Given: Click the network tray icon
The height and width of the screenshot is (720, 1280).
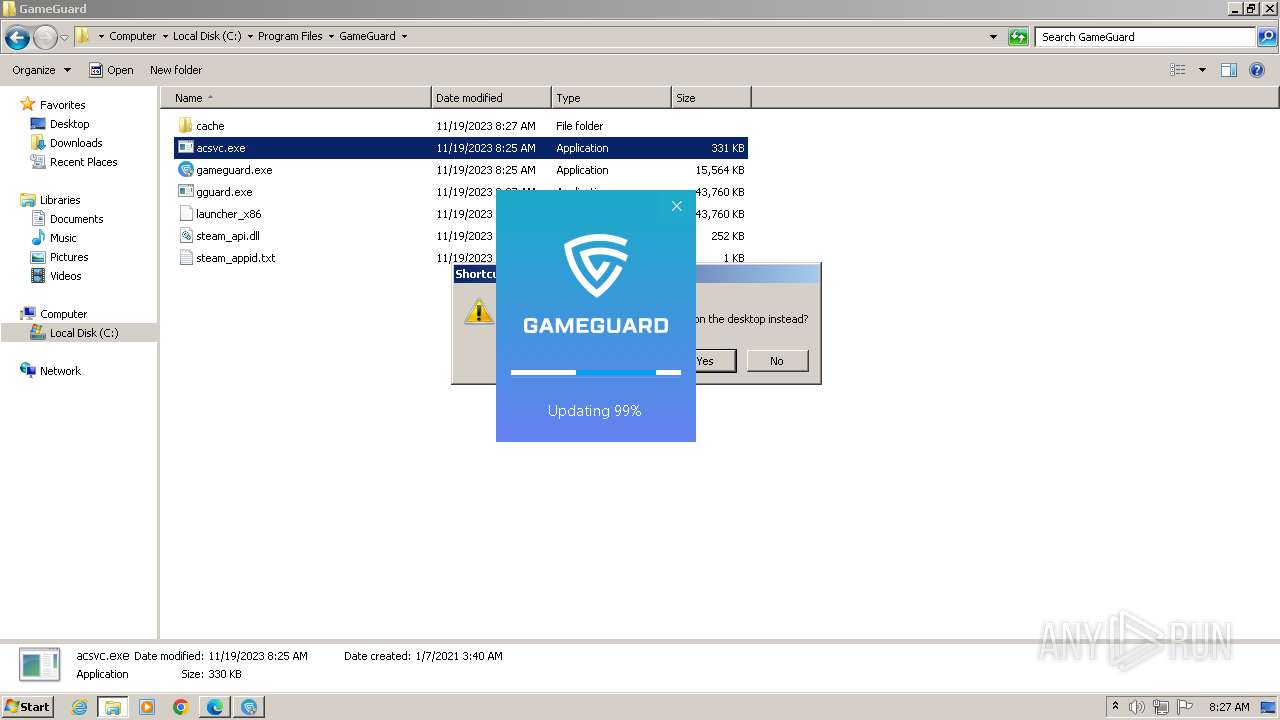Looking at the screenshot, I should [1161, 707].
